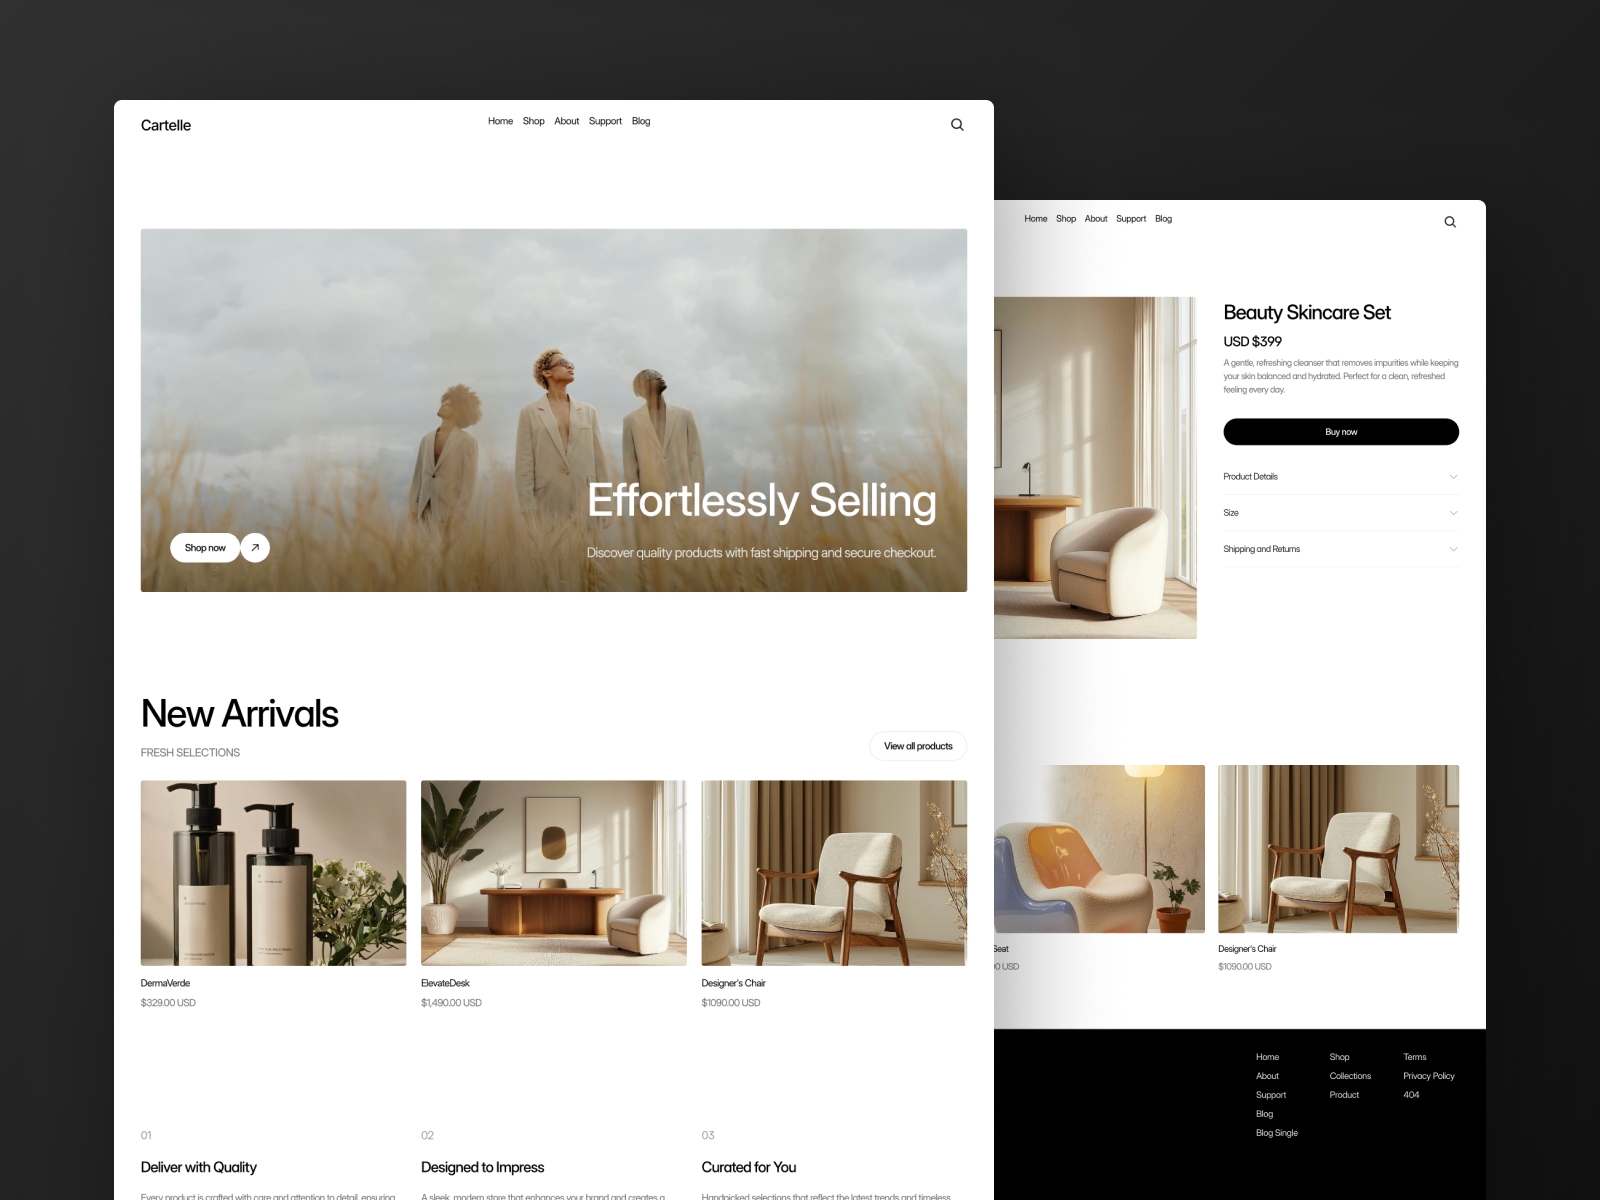Image resolution: width=1600 pixels, height=1200 pixels.
Task: Open the Blog Single footer link
Action: click(x=1276, y=1133)
